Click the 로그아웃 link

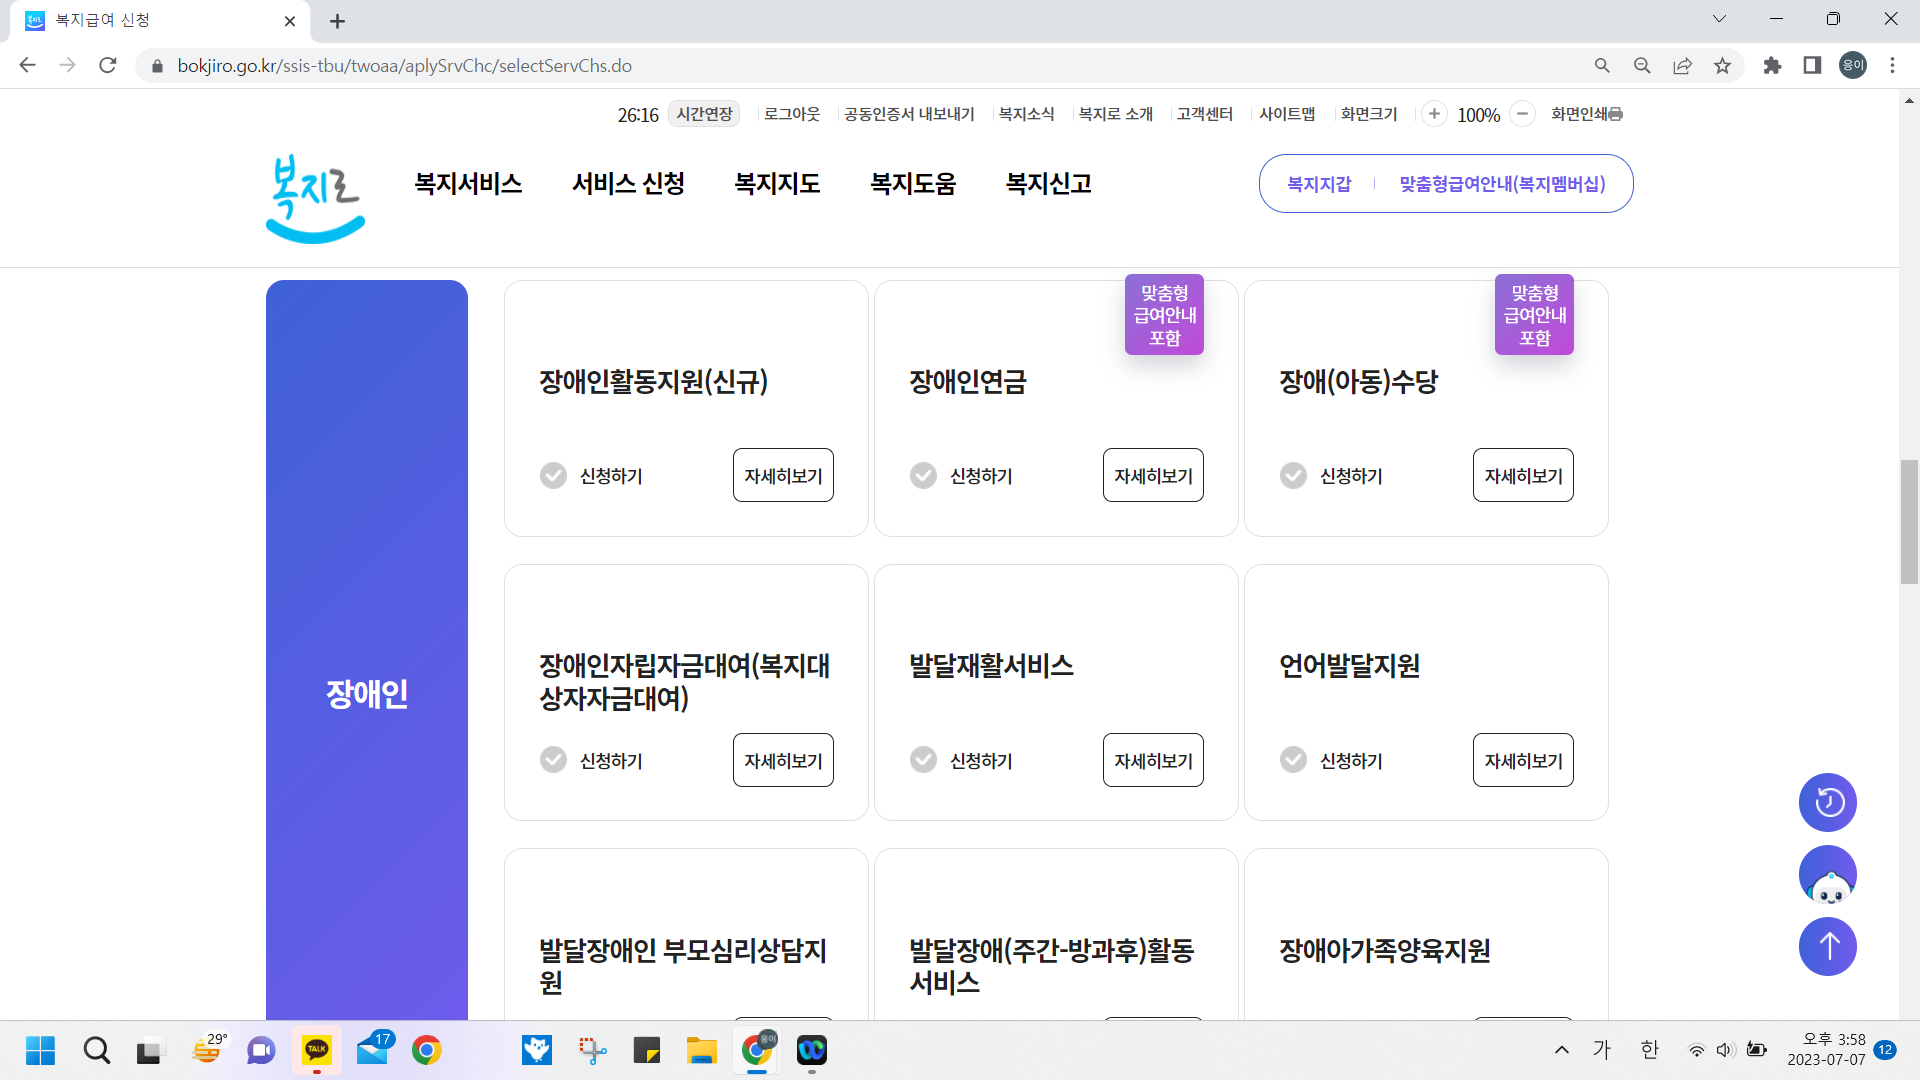[x=791, y=114]
